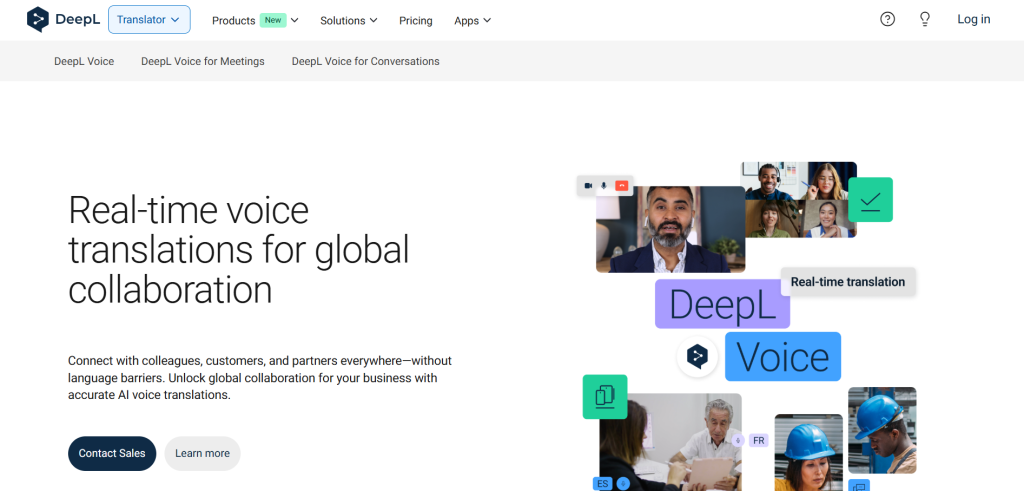The image size is (1024, 491).
Task: Expand the Products menu
Action: tap(255, 20)
